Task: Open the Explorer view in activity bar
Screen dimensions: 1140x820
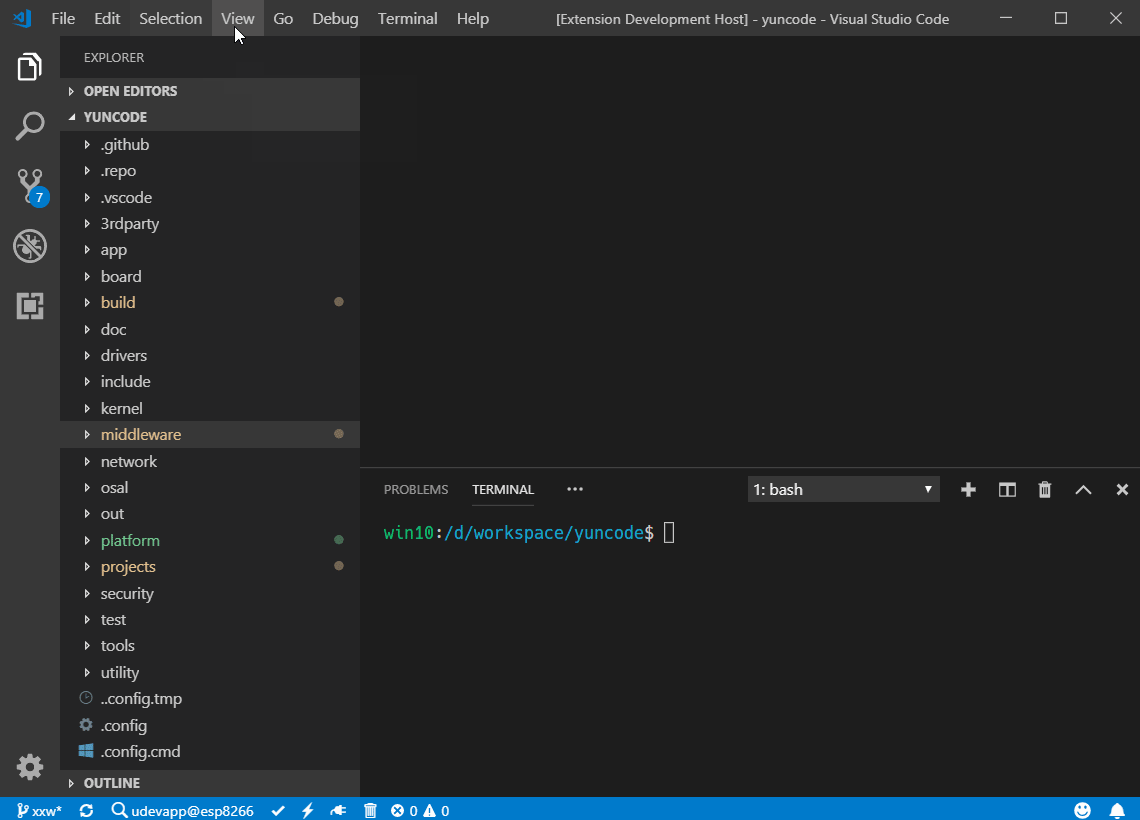Action: pyautogui.click(x=29, y=67)
